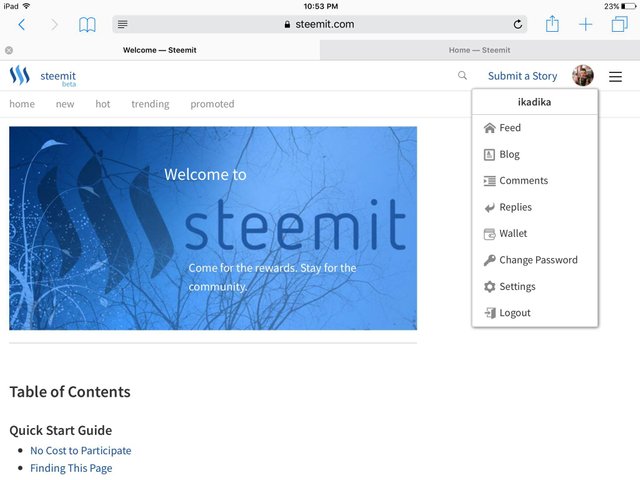Image resolution: width=640 pixels, height=480 pixels.
Task: Click the Replies arrow icon
Action: point(489,208)
